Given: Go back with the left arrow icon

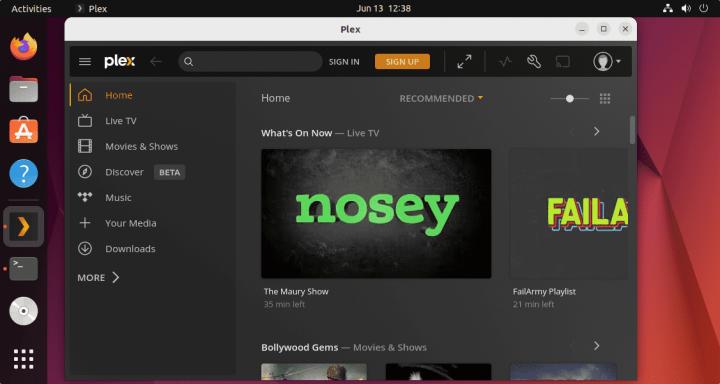Looking at the screenshot, I should click(156, 62).
